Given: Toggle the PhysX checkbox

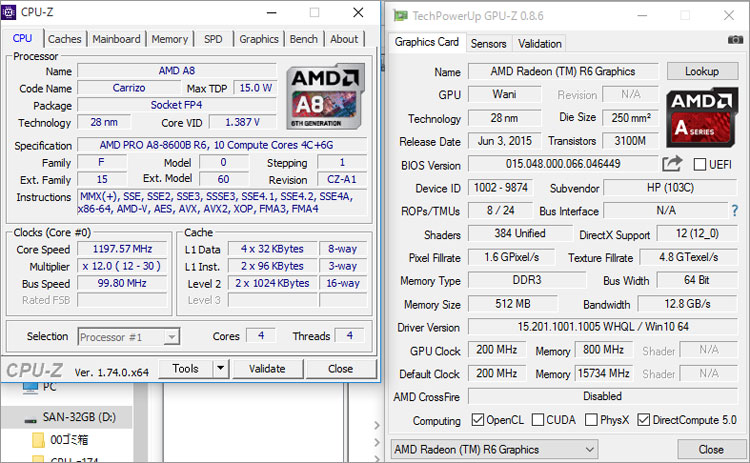Looking at the screenshot, I should [x=591, y=419].
